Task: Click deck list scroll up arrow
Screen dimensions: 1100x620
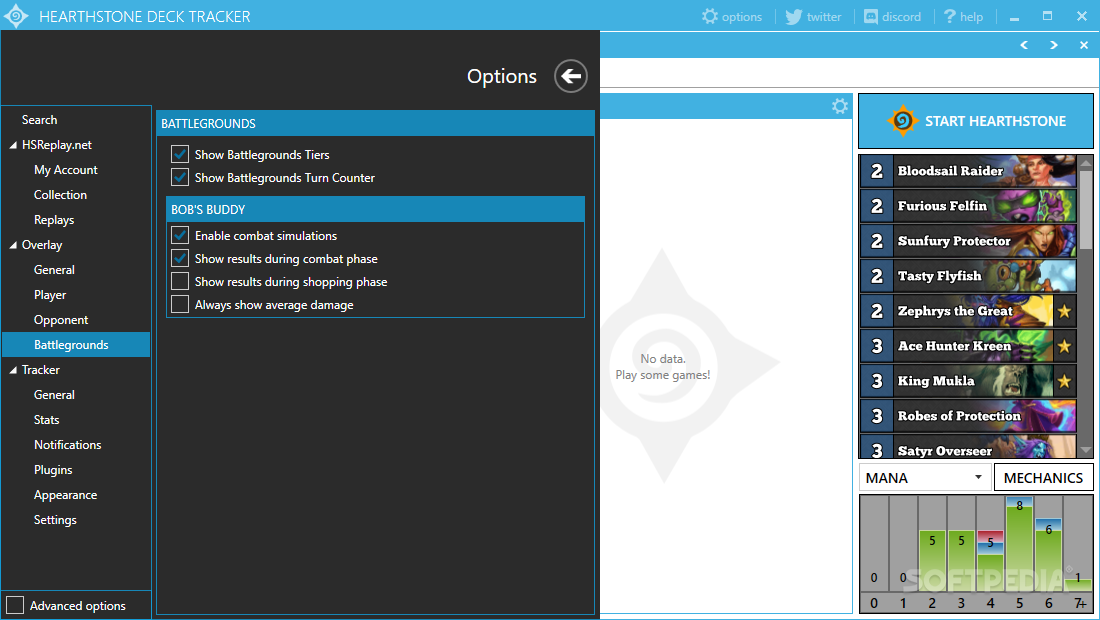Action: tap(1086, 163)
